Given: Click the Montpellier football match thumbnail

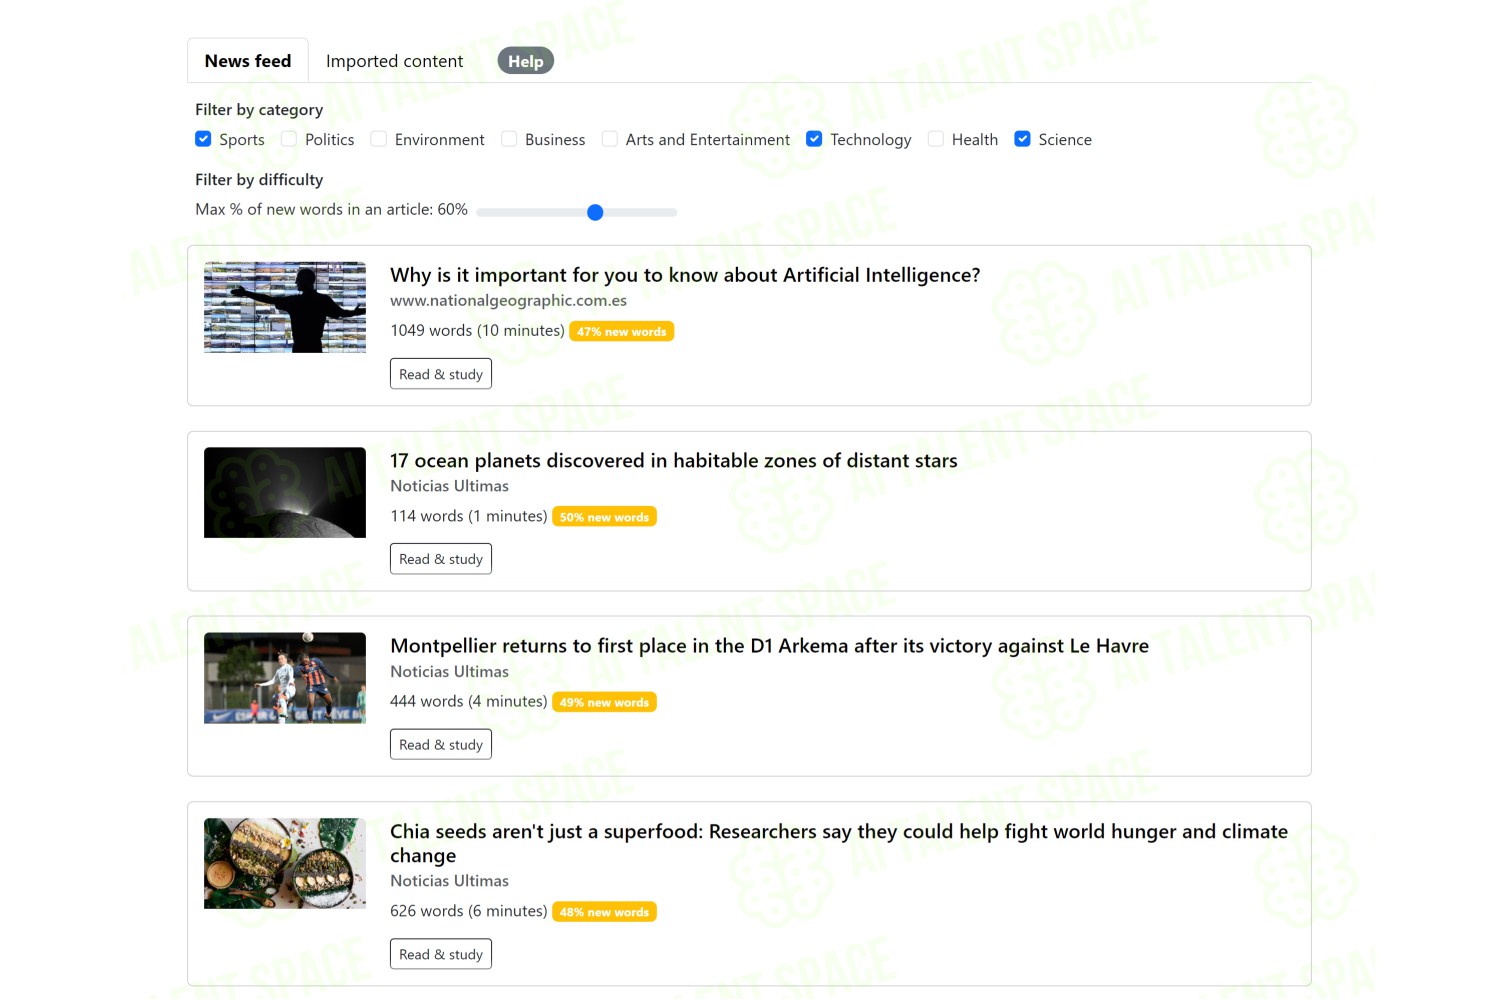Looking at the screenshot, I should pyautogui.click(x=285, y=678).
